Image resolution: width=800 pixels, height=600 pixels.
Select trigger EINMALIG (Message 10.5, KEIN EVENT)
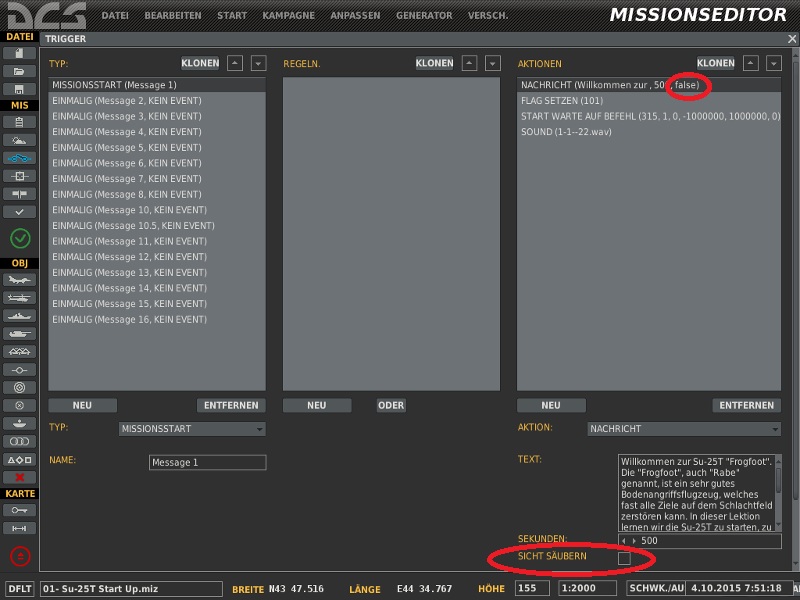[x=157, y=226]
